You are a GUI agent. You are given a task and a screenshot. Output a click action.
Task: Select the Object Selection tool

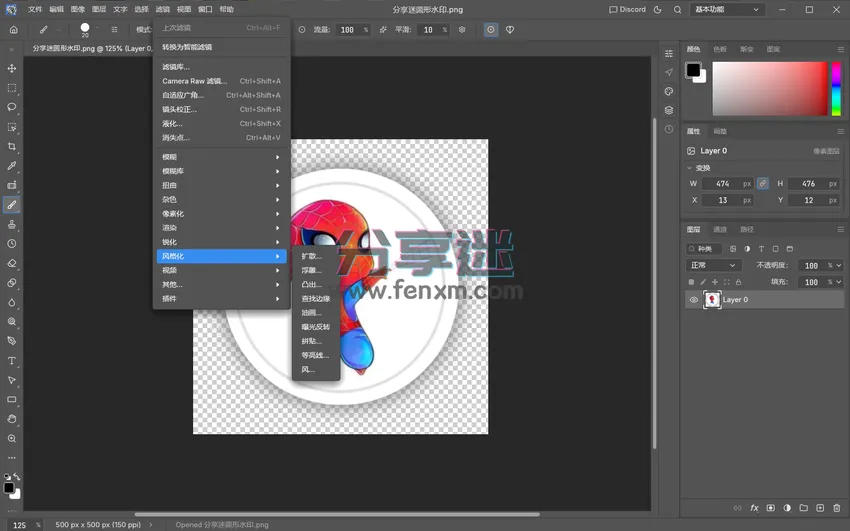coord(11,127)
